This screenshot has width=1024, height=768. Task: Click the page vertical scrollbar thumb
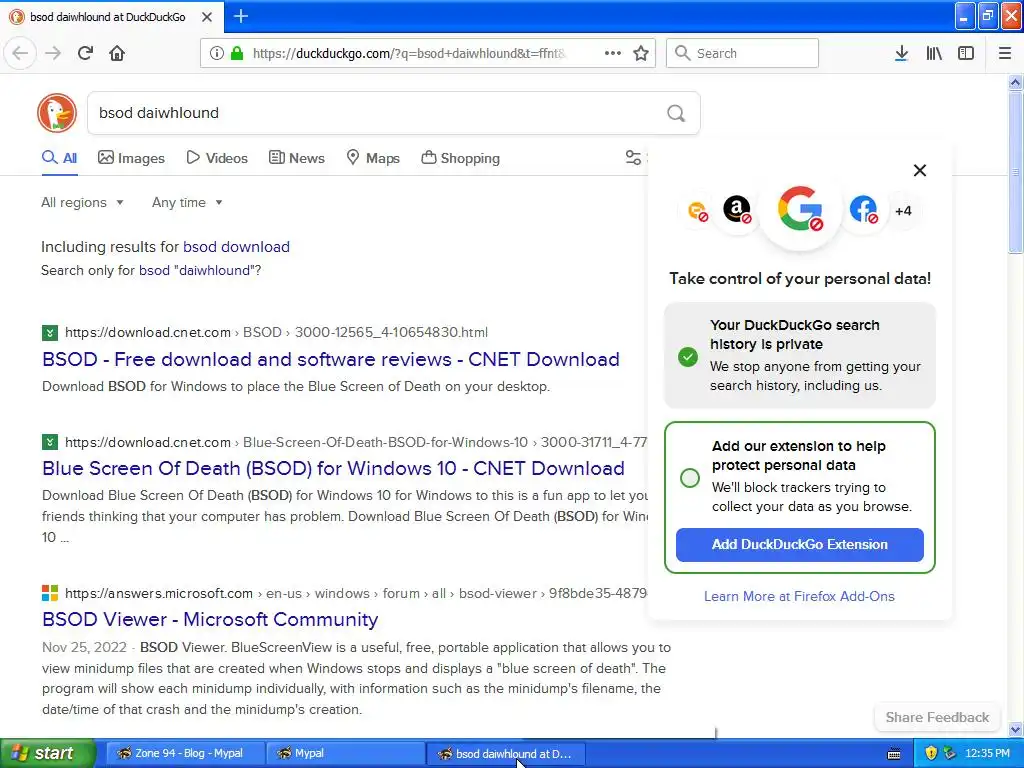(1015, 172)
